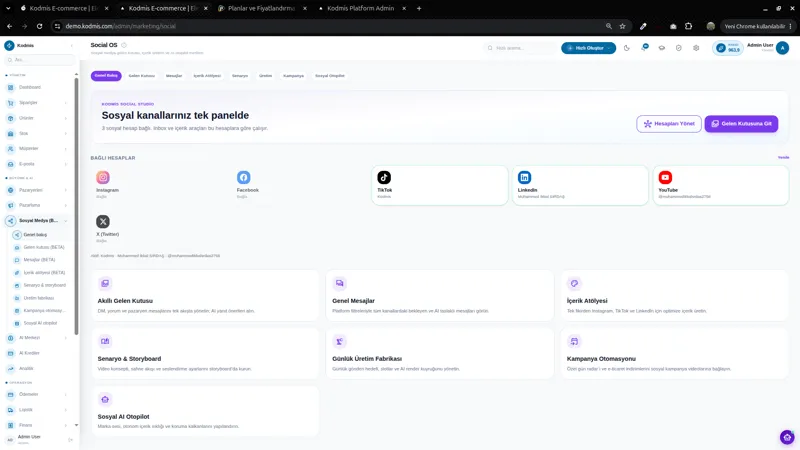The width and height of the screenshot is (800, 450).
Task: Expand the Ürünler submenu chevron
Action: (x=66, y=118)
